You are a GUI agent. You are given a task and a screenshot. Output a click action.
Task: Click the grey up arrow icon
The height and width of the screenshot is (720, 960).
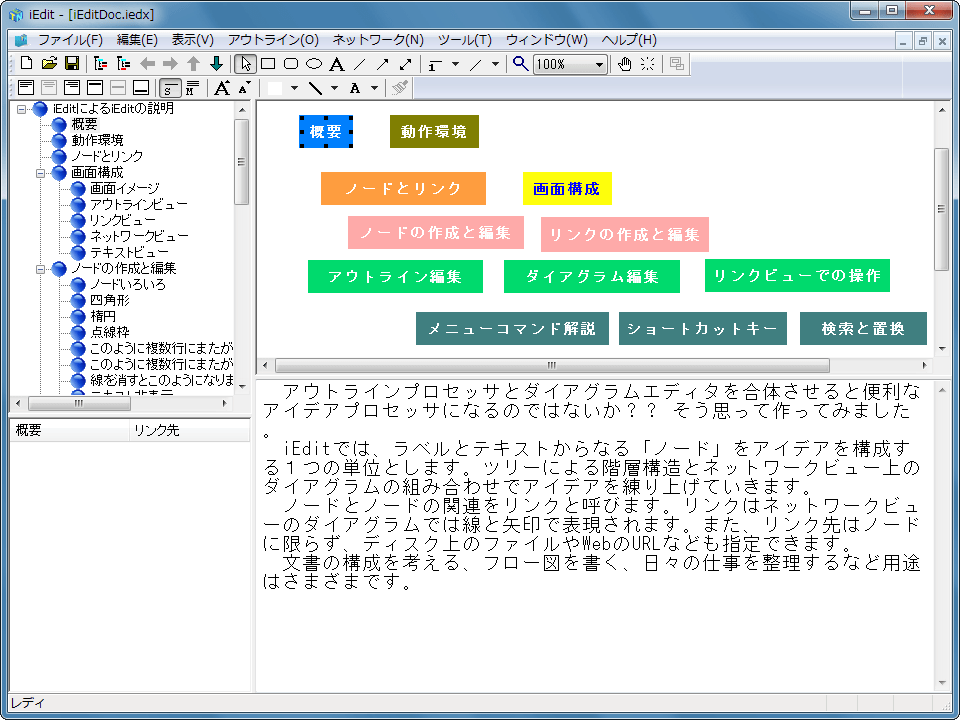click(193, 64)
